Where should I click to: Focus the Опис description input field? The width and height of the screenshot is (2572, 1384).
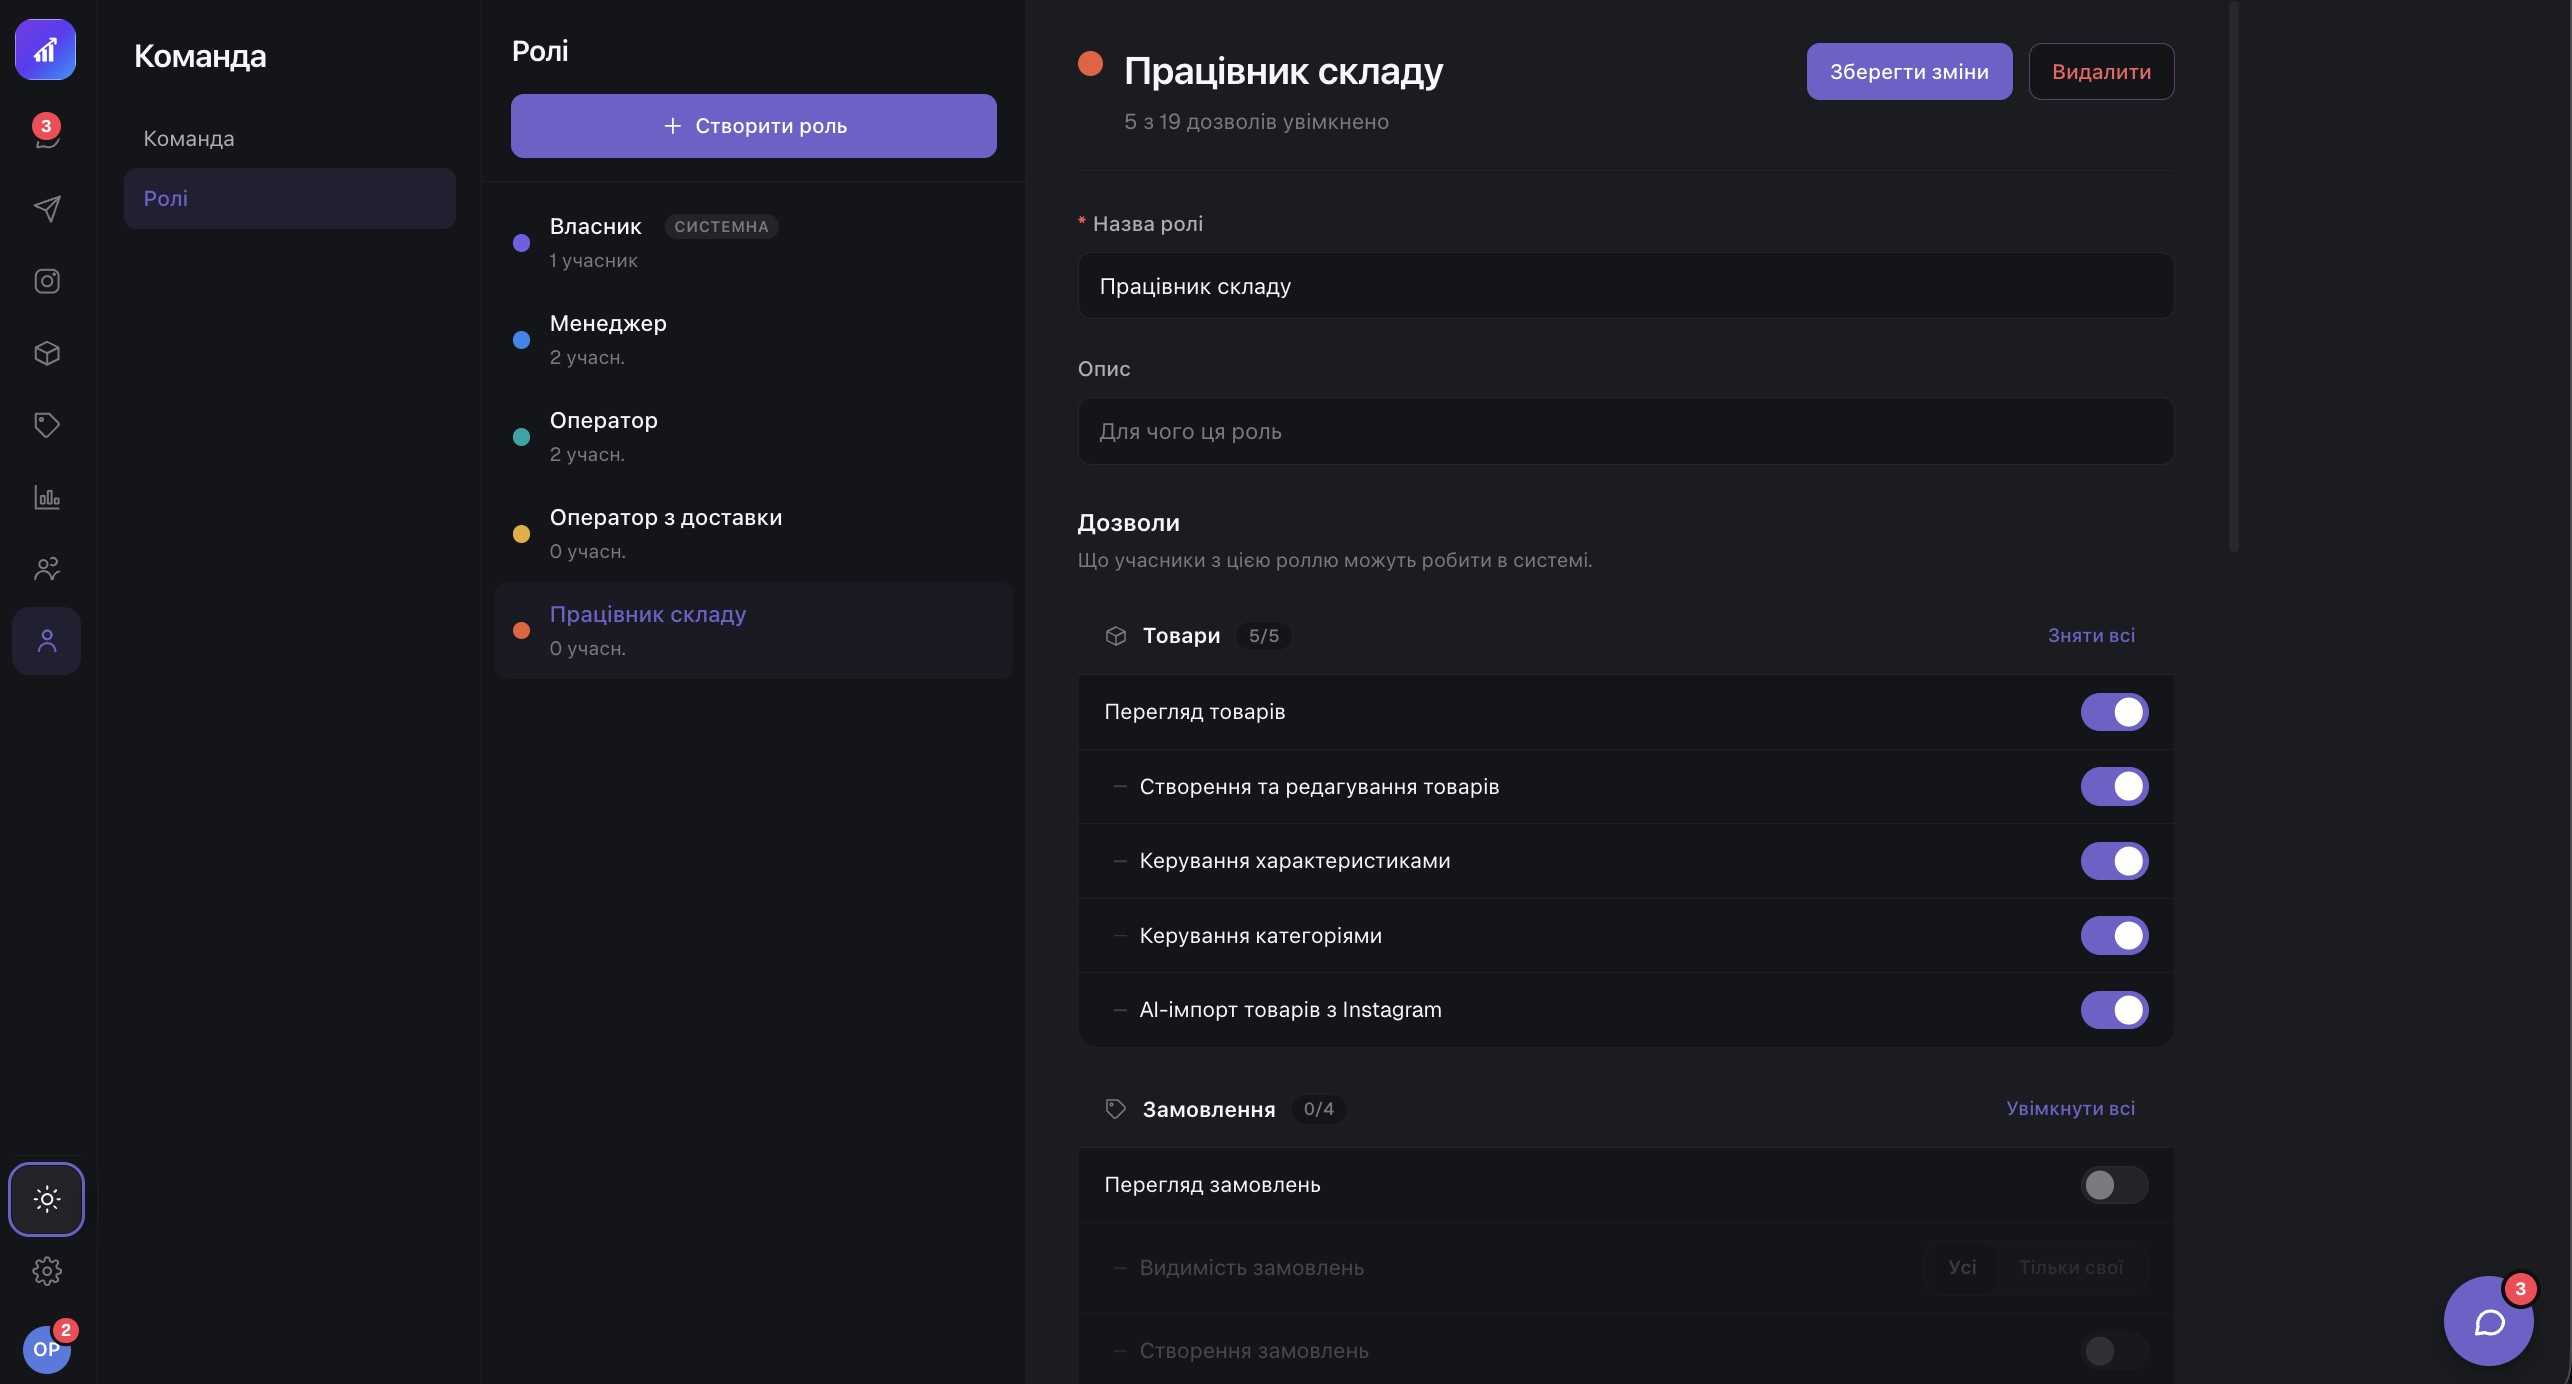tap(1626, 431)
